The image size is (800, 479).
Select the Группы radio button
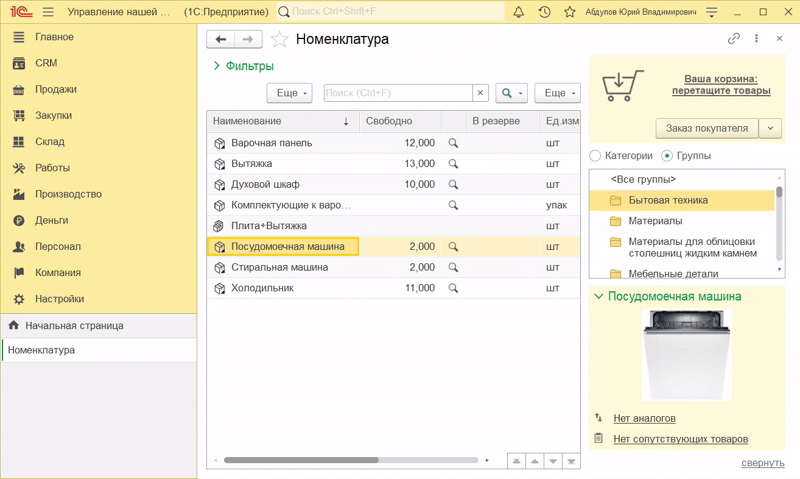[x=667, y=156]
